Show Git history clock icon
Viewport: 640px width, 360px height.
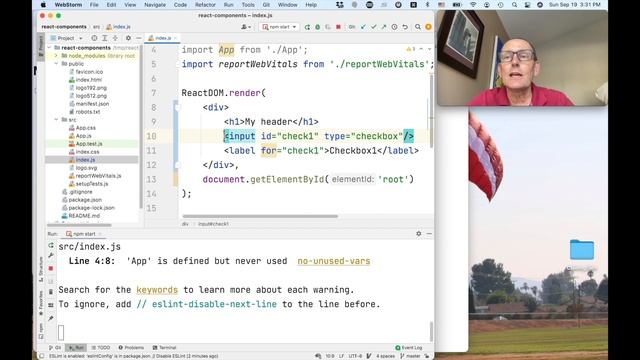tap(394, 27)
